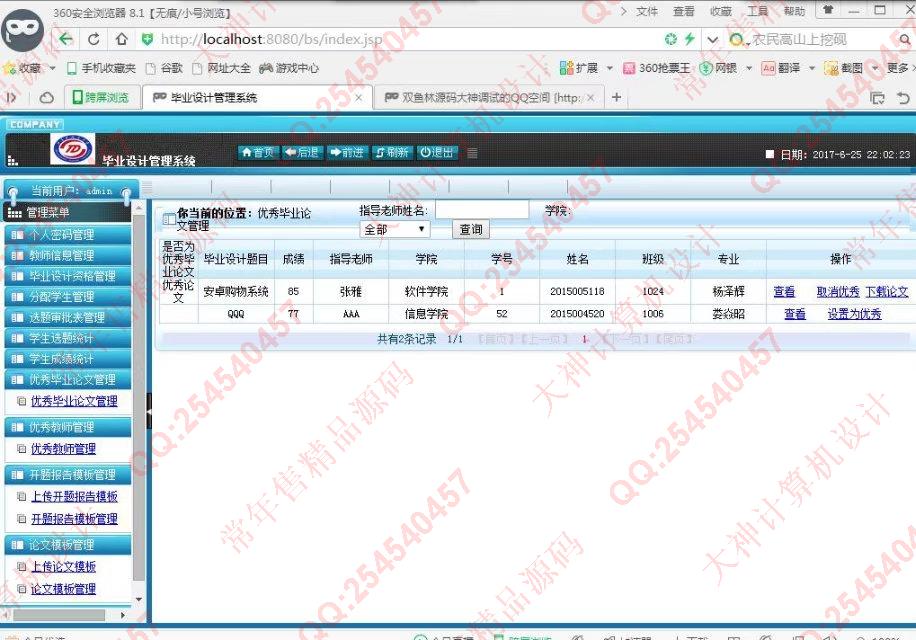Expand 学生成绩统计 menu section
The width and height of the screenshot is (916, 640).
point(68,359)
